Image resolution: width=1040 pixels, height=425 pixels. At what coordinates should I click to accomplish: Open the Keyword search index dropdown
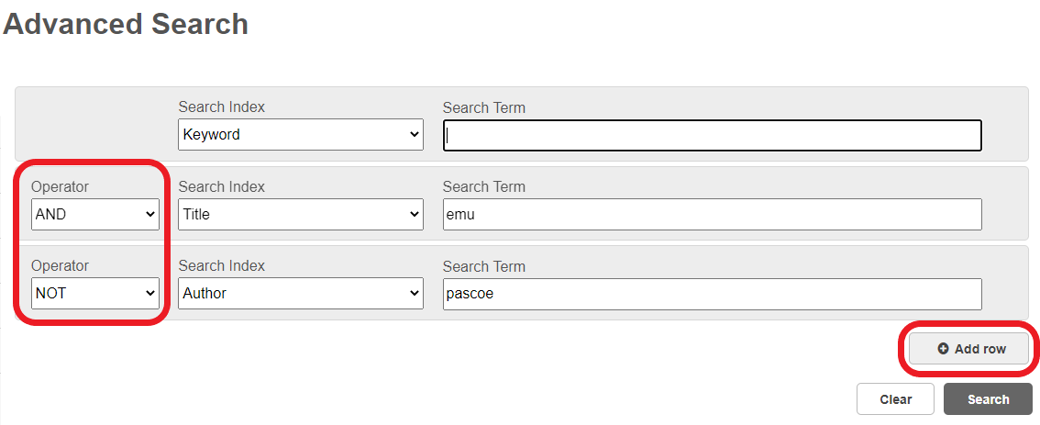(x=300, y=135)
